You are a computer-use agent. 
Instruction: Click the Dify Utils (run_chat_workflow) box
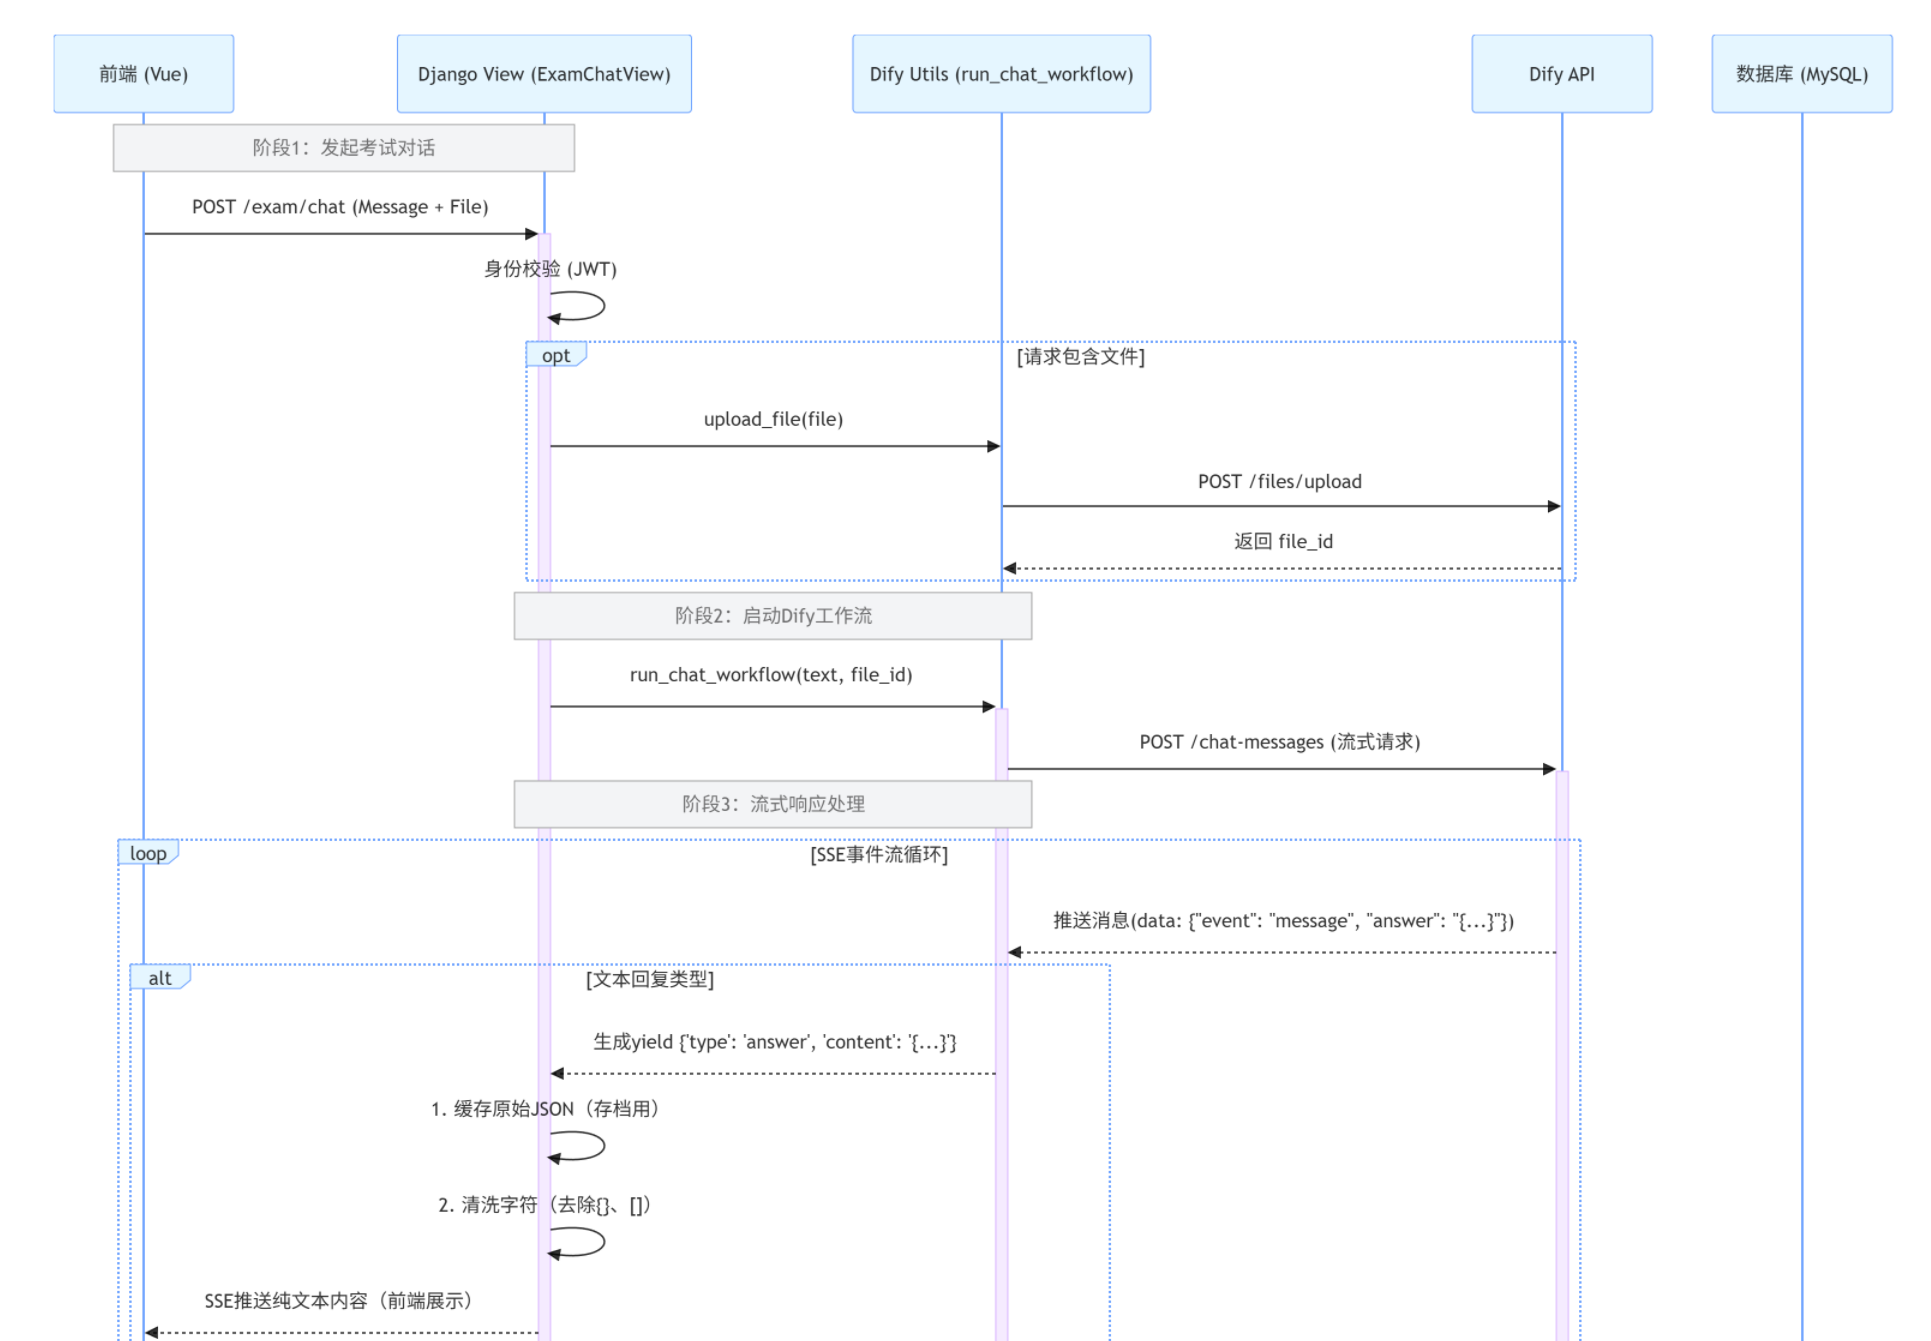1001,74
